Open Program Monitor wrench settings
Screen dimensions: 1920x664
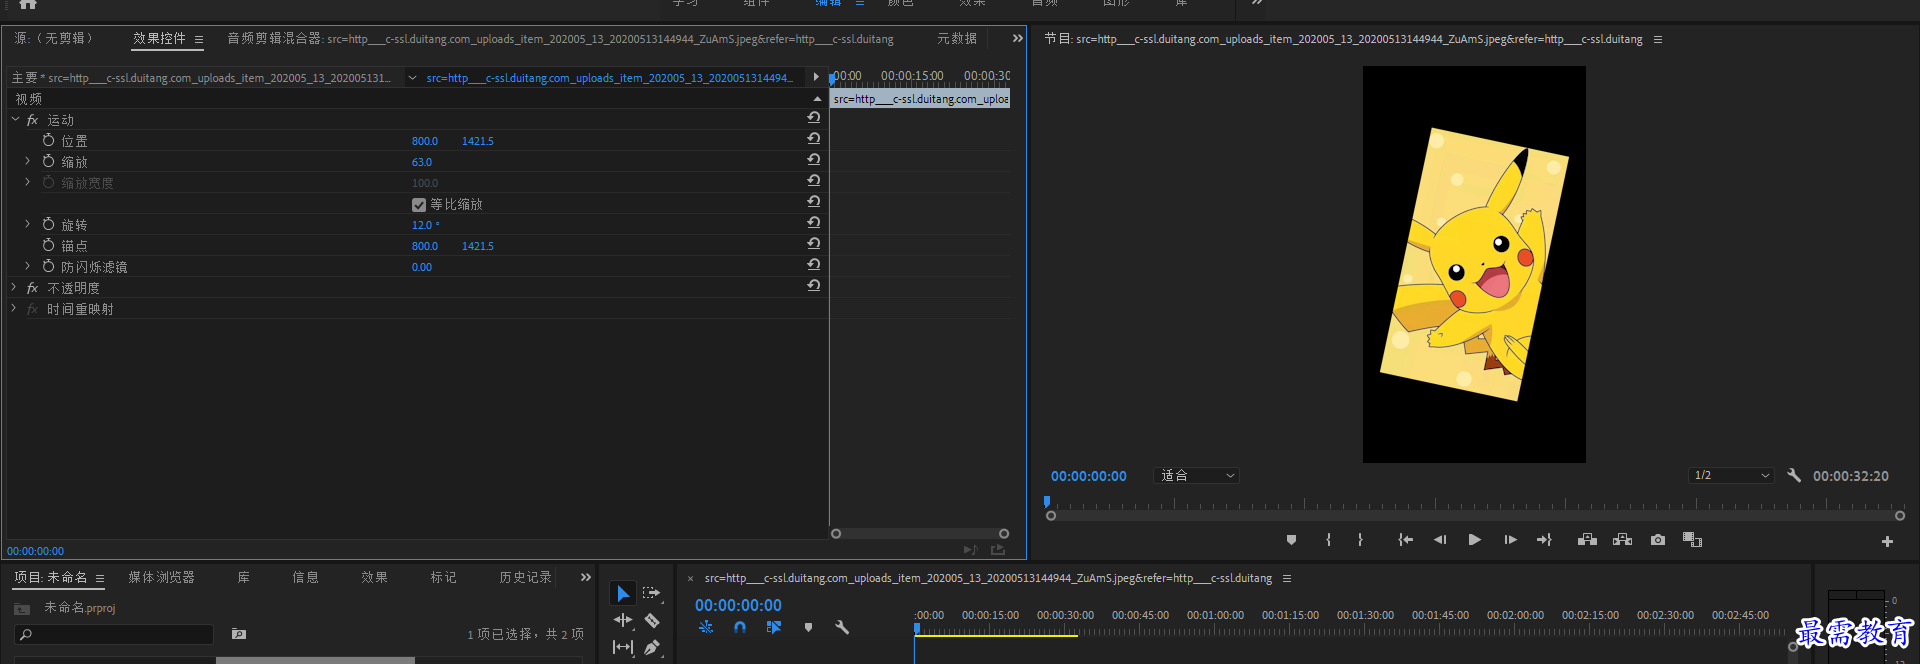[x=1794, y=476]
